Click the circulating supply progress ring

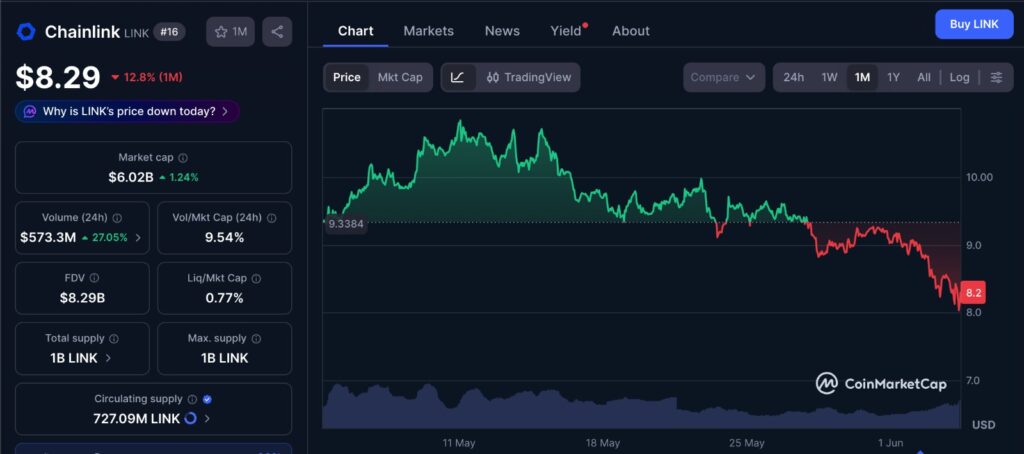tap(190, 418)
